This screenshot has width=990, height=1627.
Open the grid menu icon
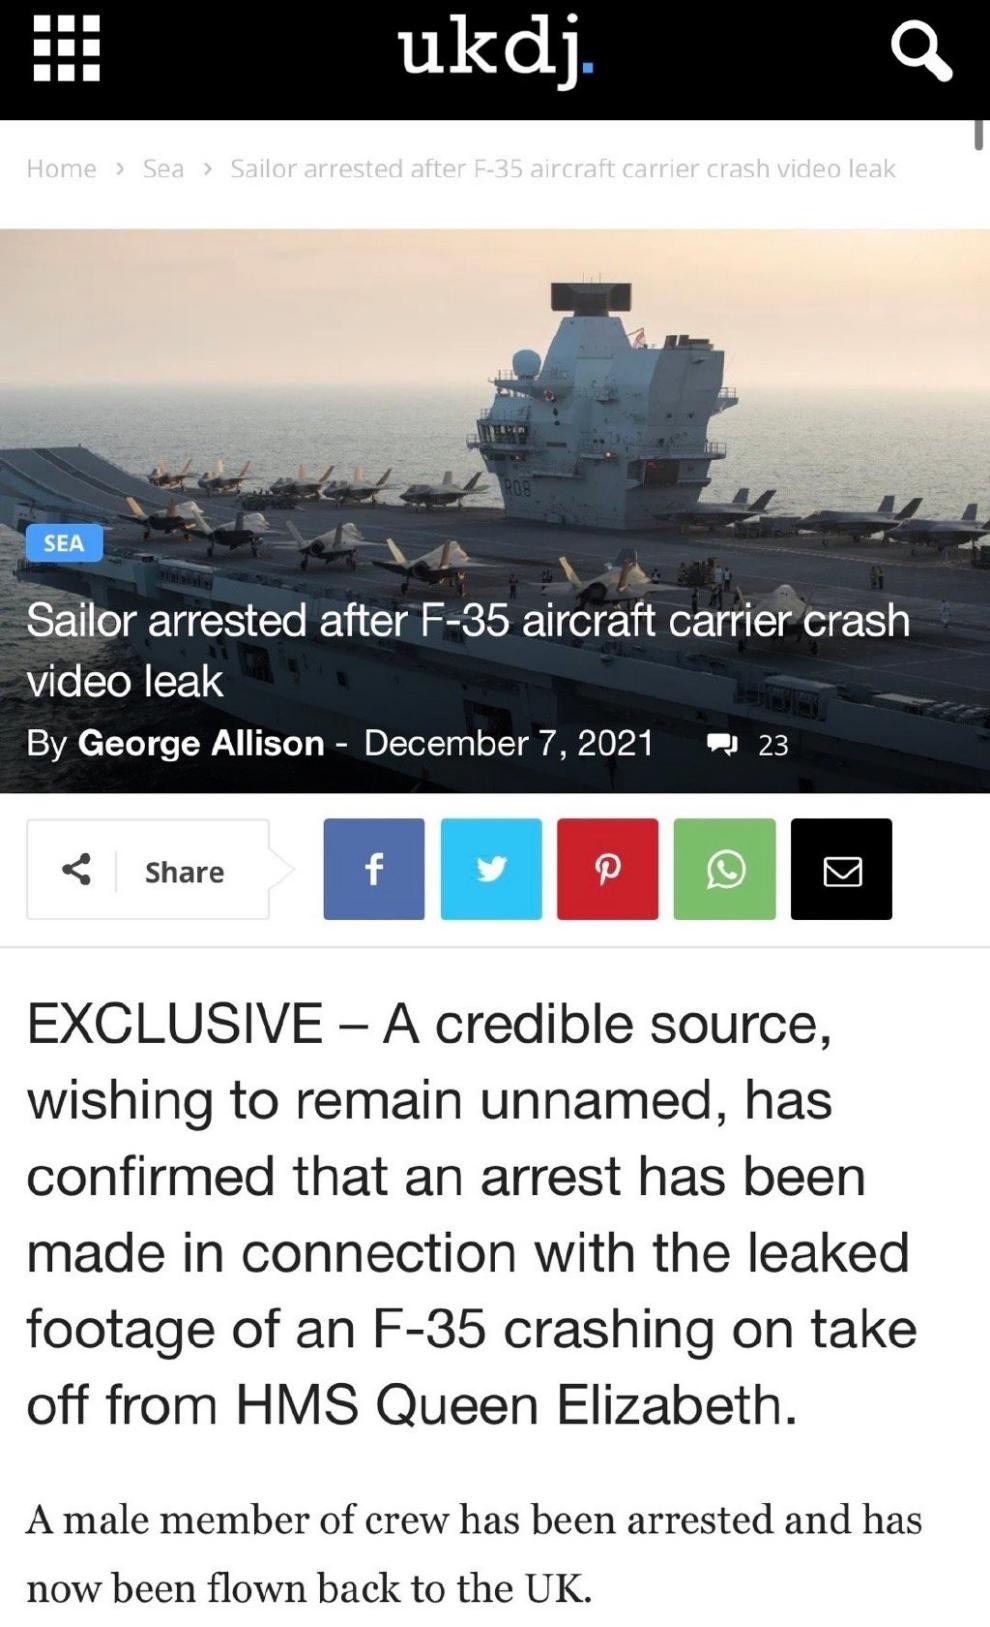66,48
